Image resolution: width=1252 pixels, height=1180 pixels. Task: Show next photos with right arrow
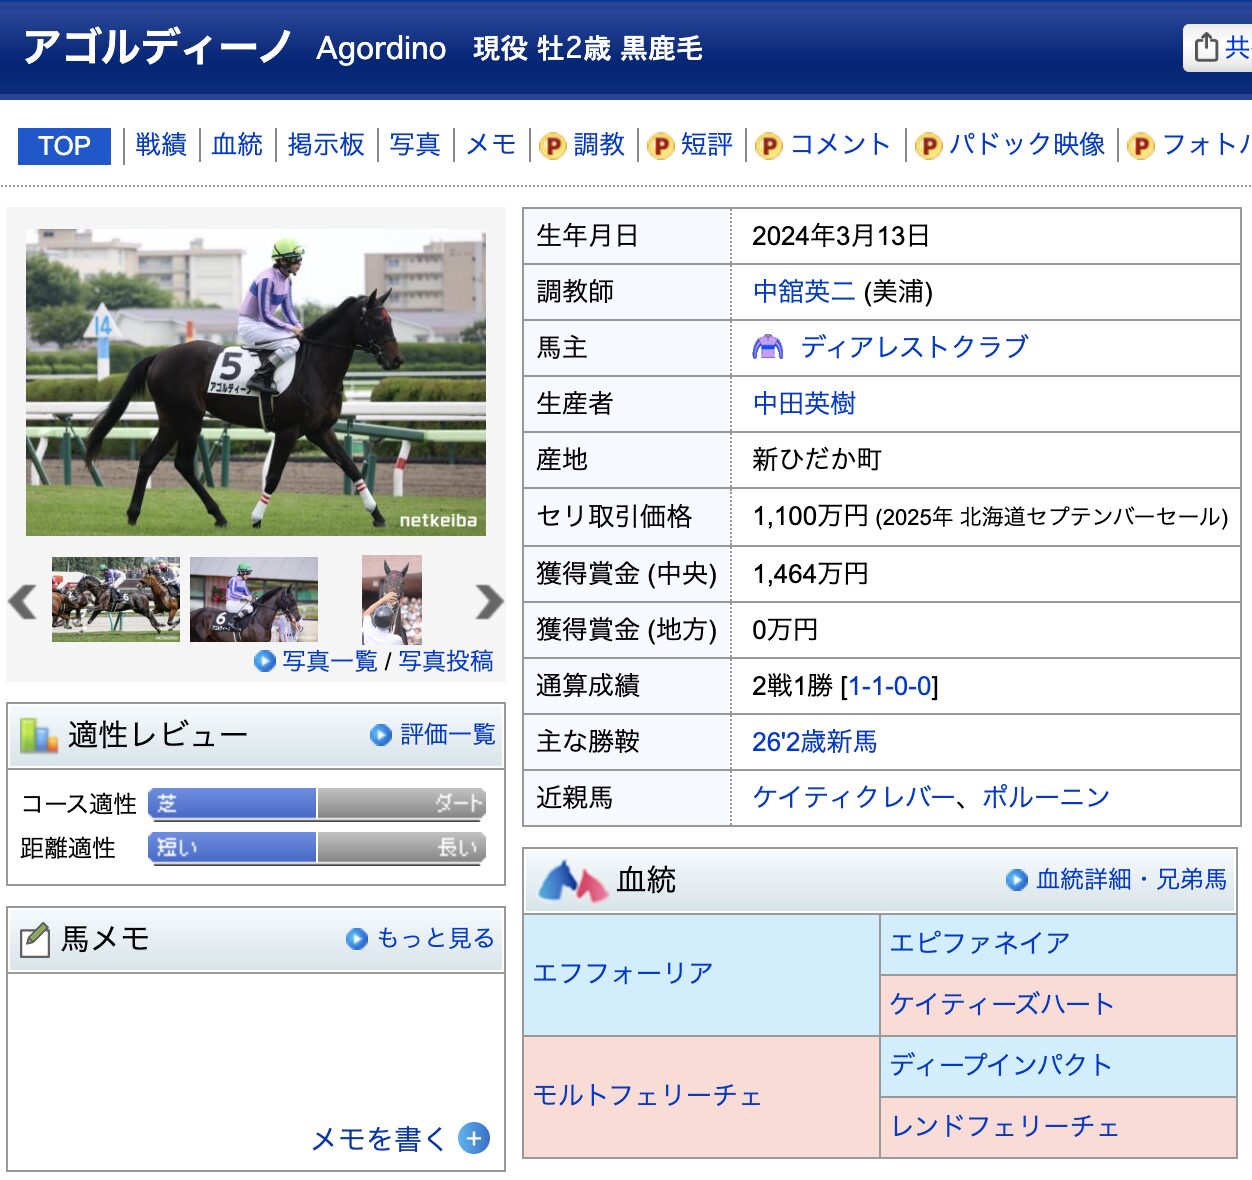pos(489,602)
